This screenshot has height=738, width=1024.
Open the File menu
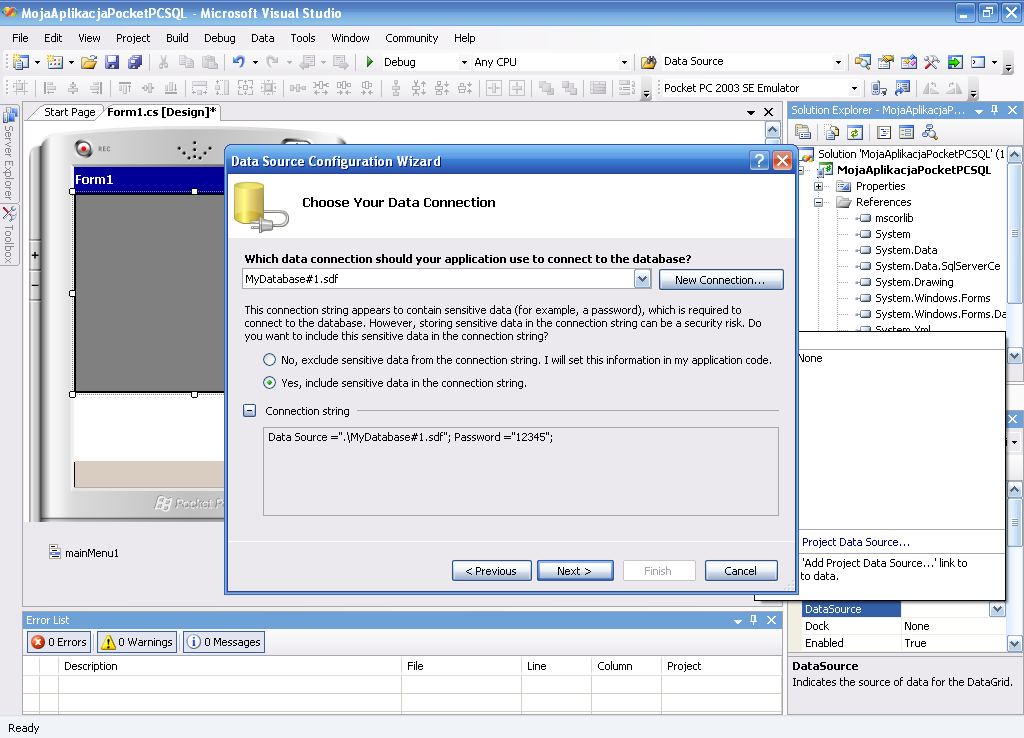(x=20, y=38)
